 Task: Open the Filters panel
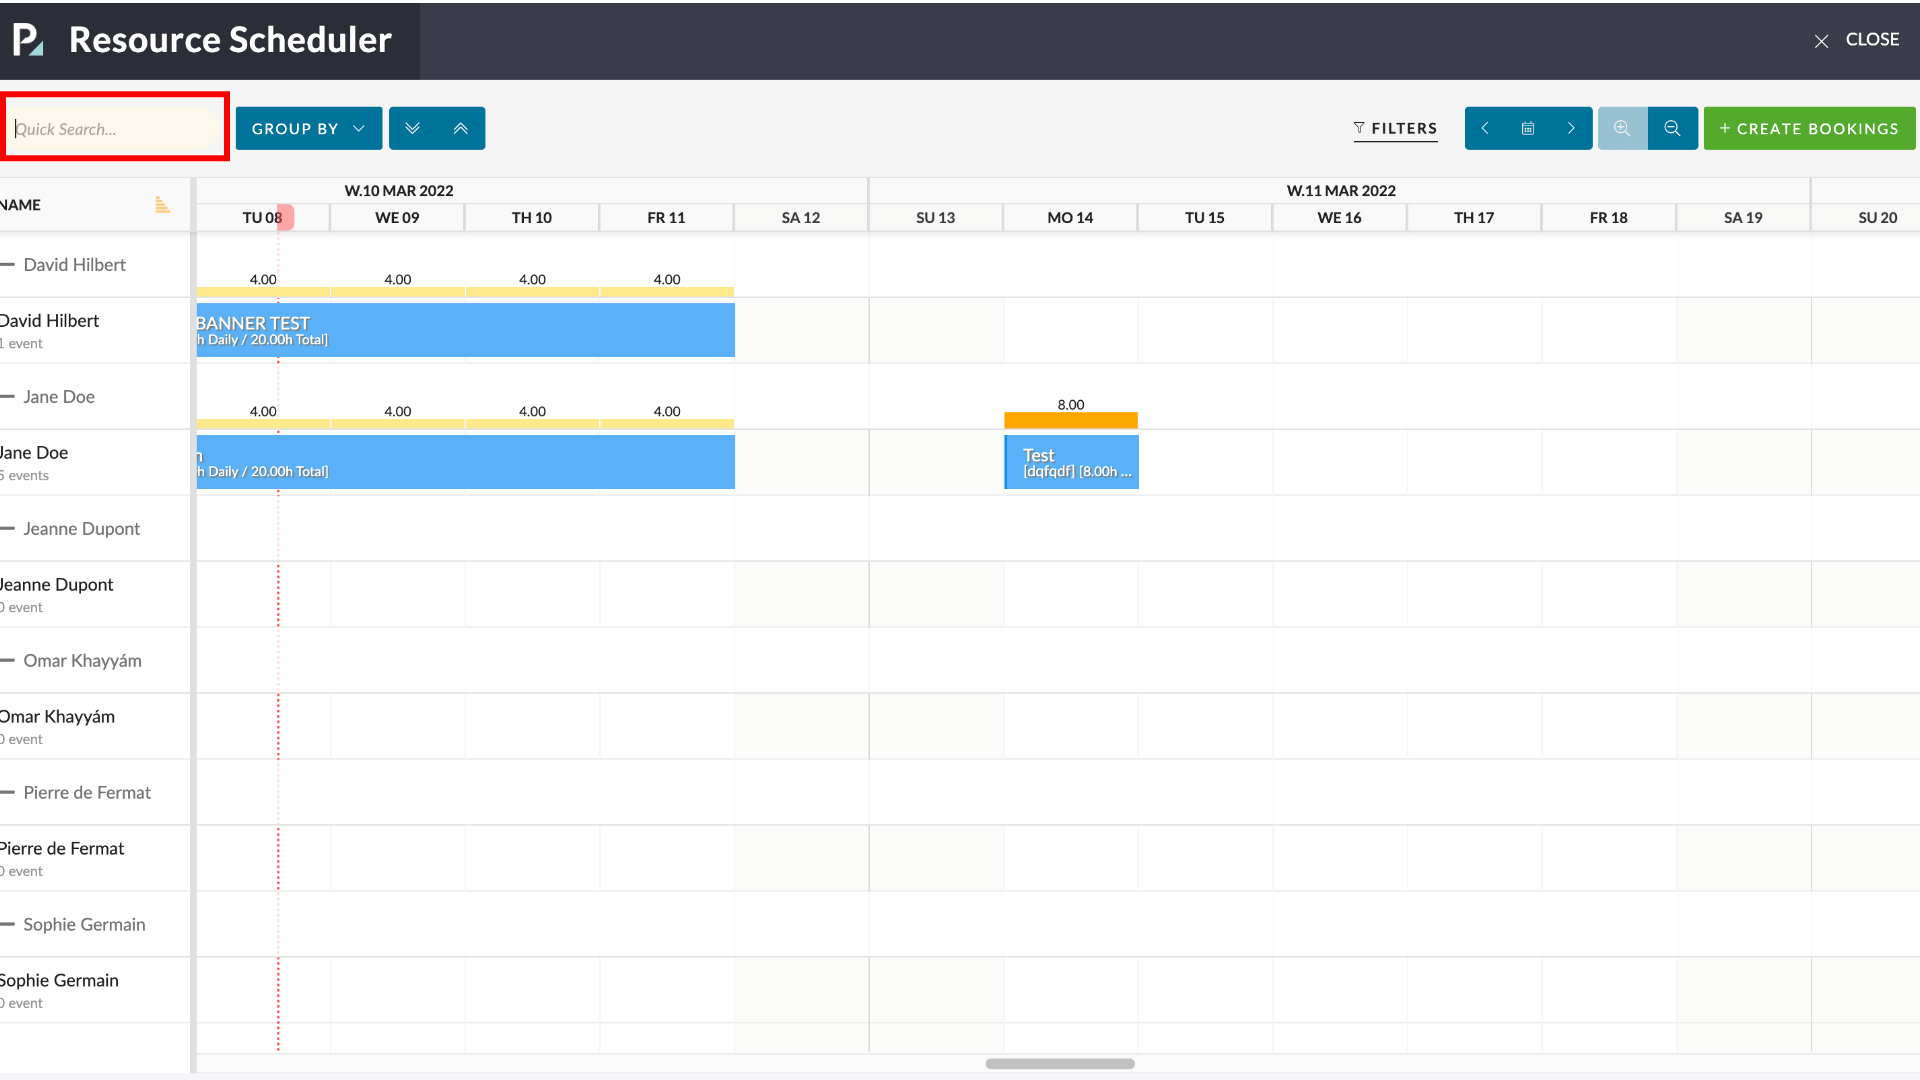tap(1395, 128)
